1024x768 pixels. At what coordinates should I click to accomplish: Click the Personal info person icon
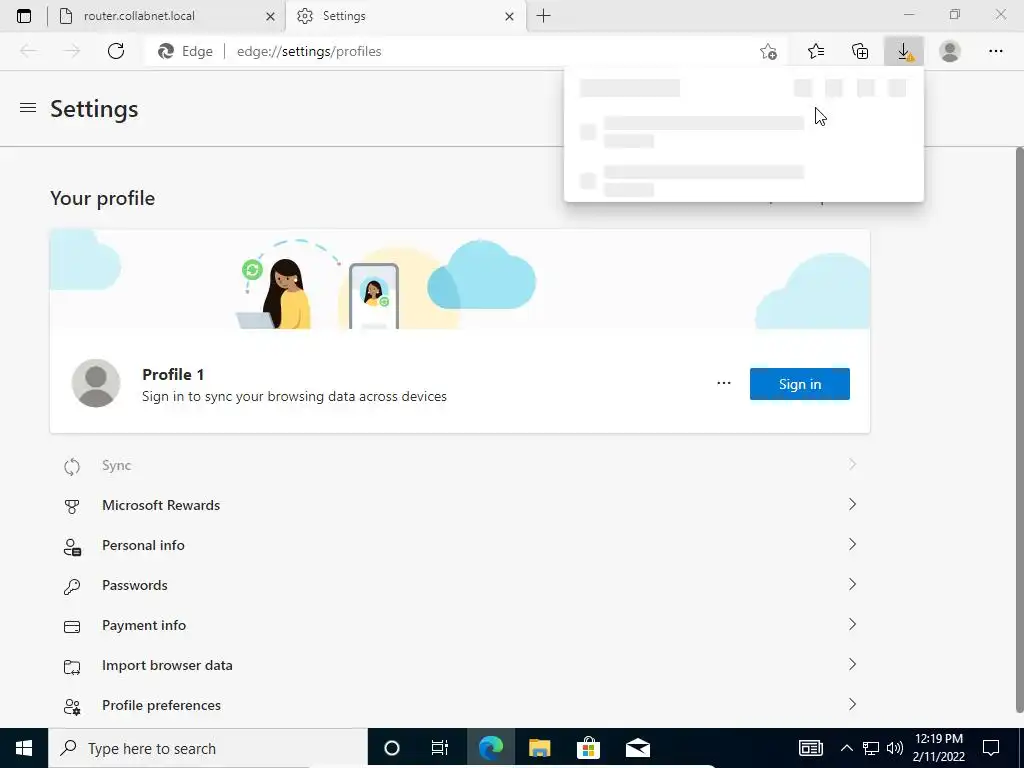pos(72,547)
